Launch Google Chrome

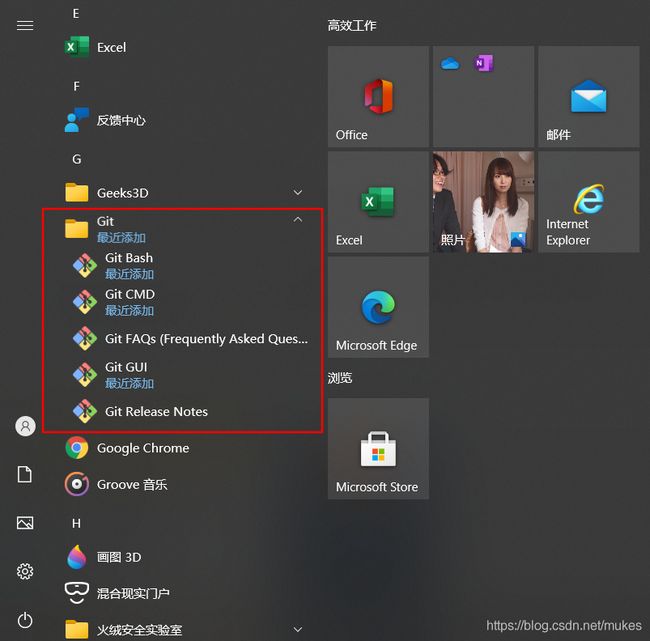pyautogui.click(x=181, y=448)
